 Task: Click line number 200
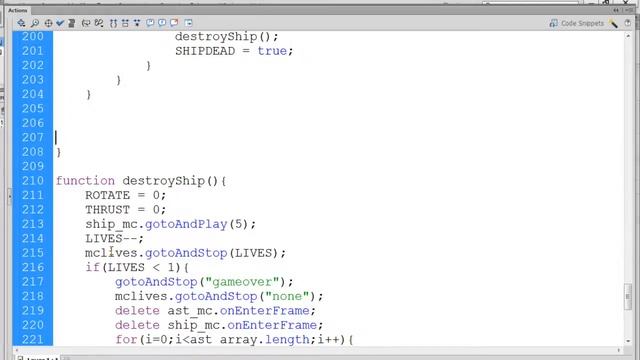pyautogui.click(x=33, y=36)
